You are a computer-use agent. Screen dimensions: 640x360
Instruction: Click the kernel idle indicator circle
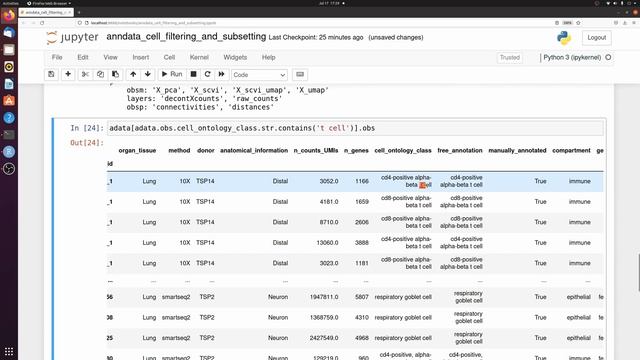(608, 58)
